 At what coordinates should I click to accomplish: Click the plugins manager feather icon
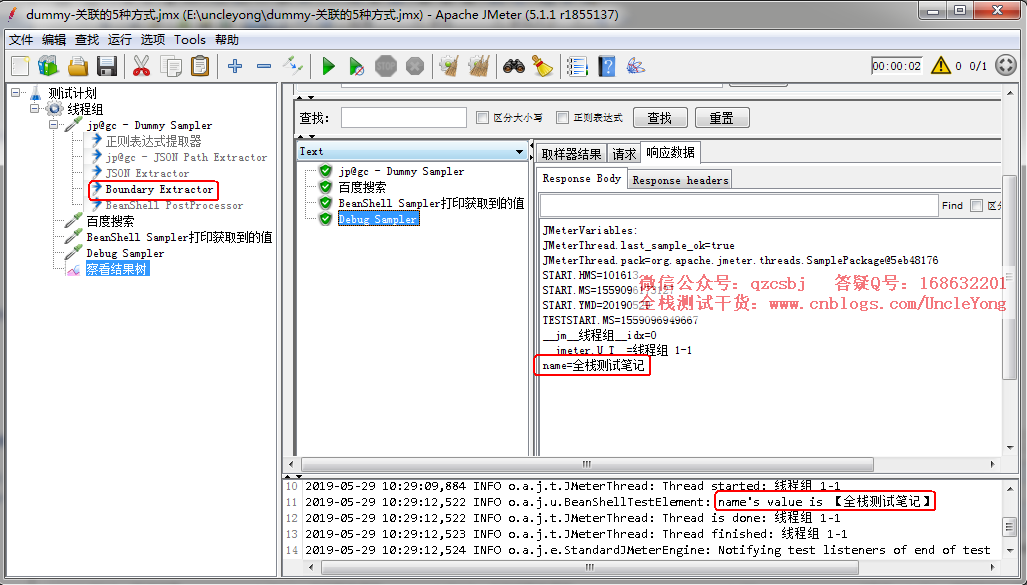click(635, 66)
